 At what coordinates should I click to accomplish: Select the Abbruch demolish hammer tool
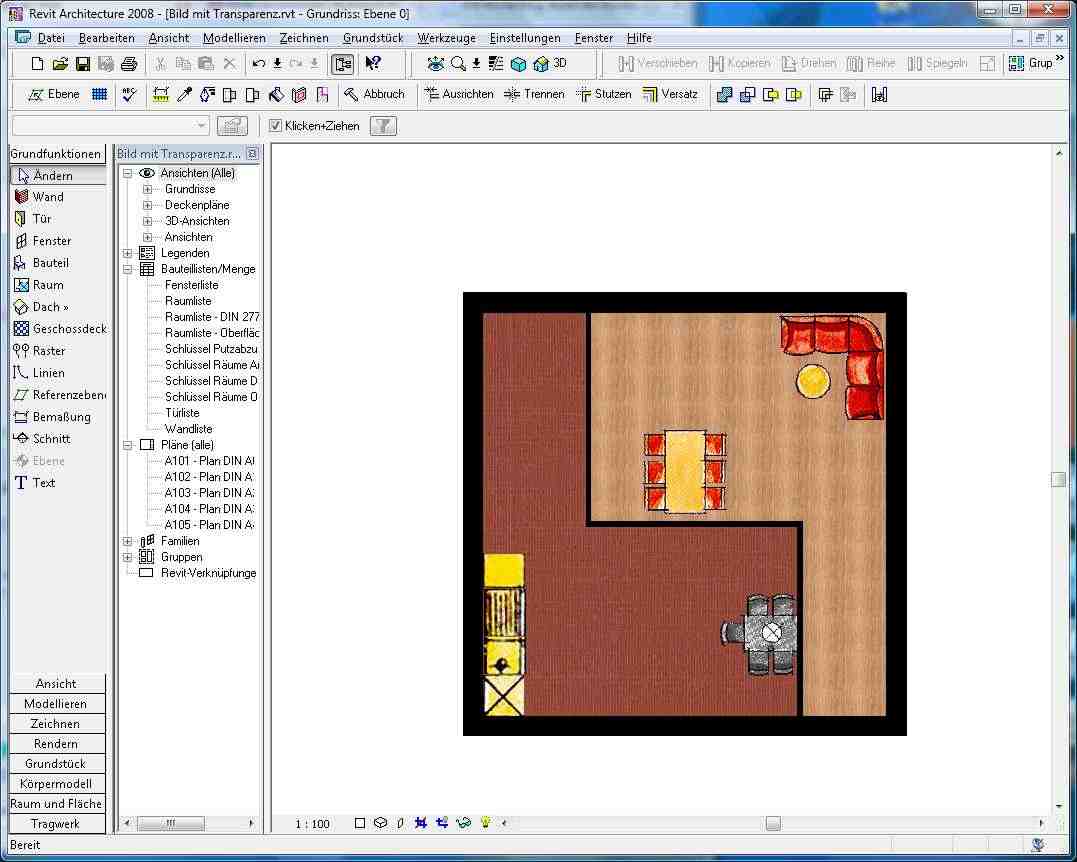coord(374,94)
